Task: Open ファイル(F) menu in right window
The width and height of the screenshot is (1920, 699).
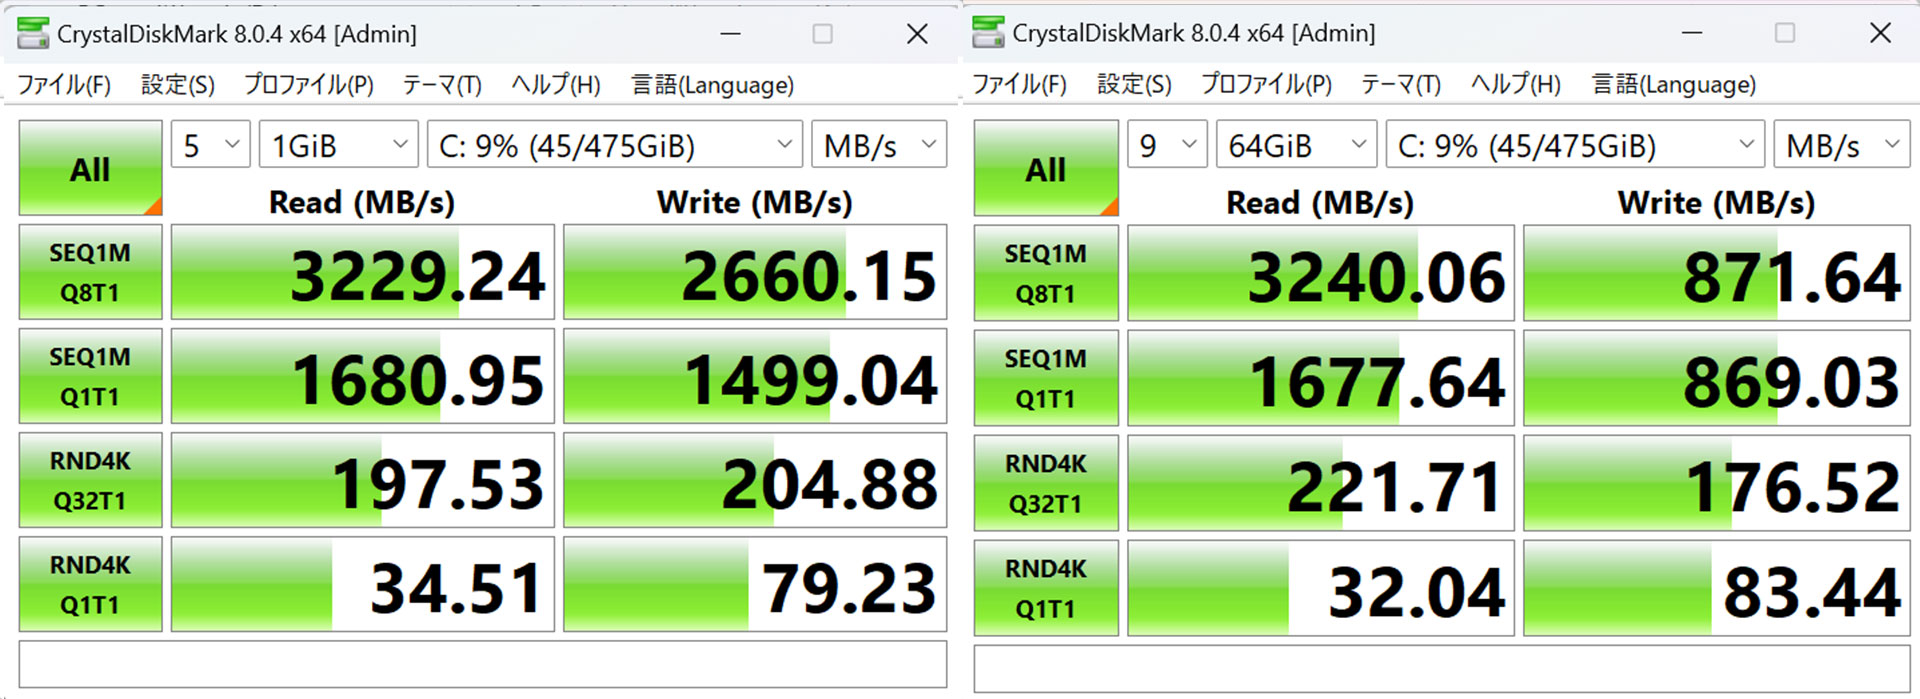Action: 1020,84
